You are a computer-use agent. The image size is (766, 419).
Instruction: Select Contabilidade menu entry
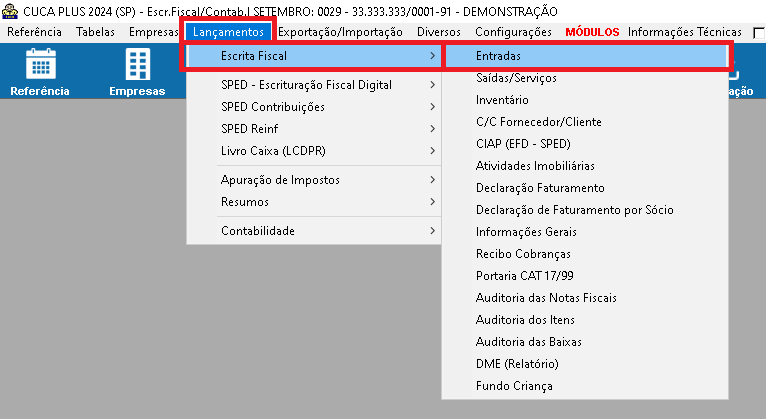pos(314,231)
